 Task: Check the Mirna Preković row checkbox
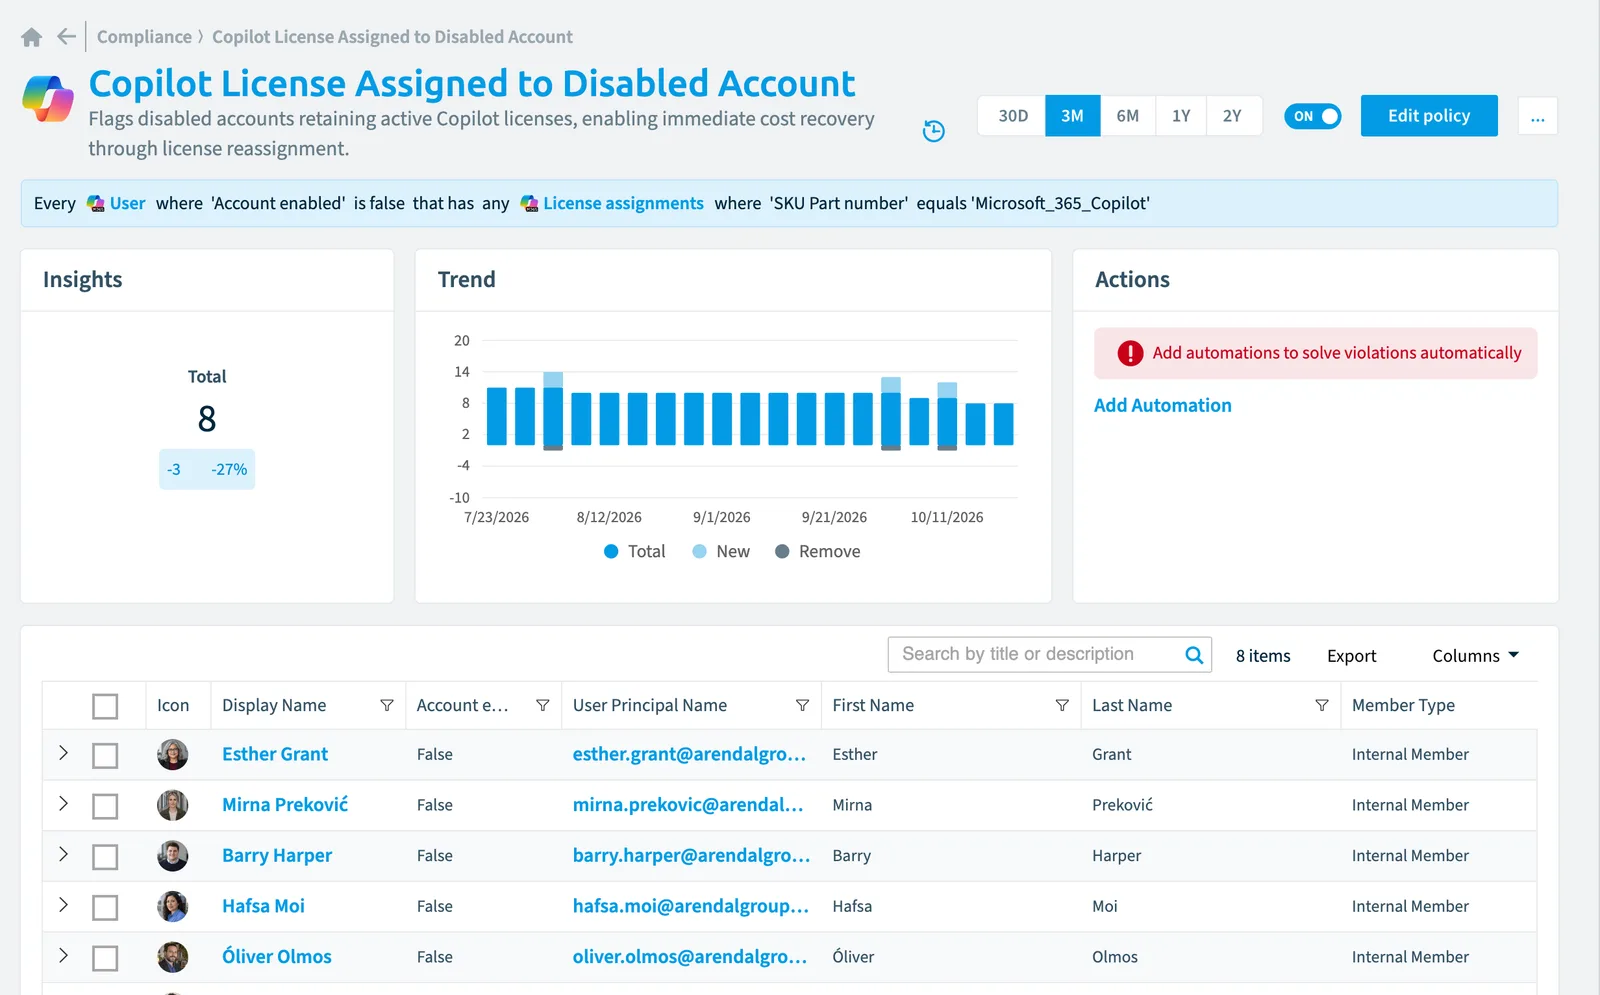click(x=105, y=806)
